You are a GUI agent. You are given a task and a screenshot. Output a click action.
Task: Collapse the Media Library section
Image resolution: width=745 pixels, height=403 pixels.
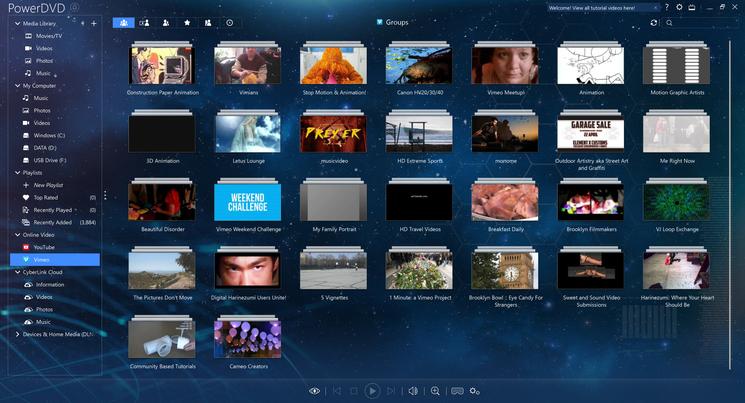[18, 23]
